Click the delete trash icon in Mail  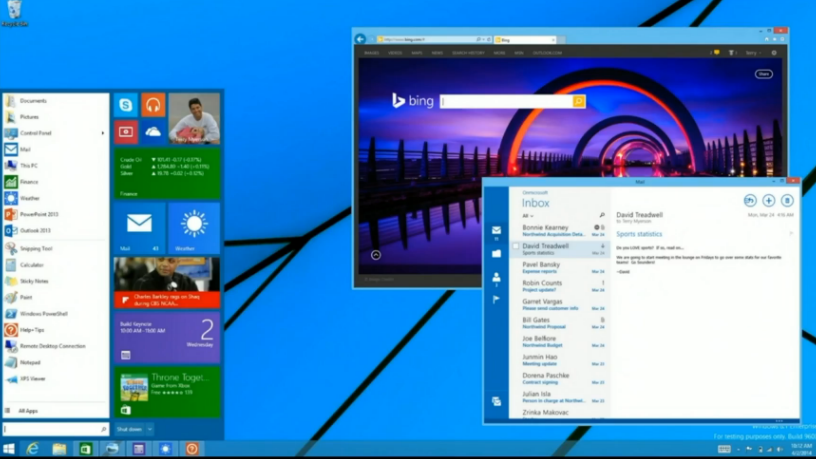[787, 200]
